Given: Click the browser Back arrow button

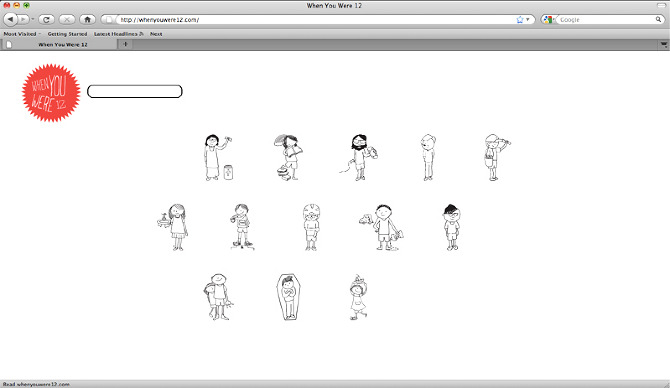Looking at the screenshot, I should coord(10,19).
